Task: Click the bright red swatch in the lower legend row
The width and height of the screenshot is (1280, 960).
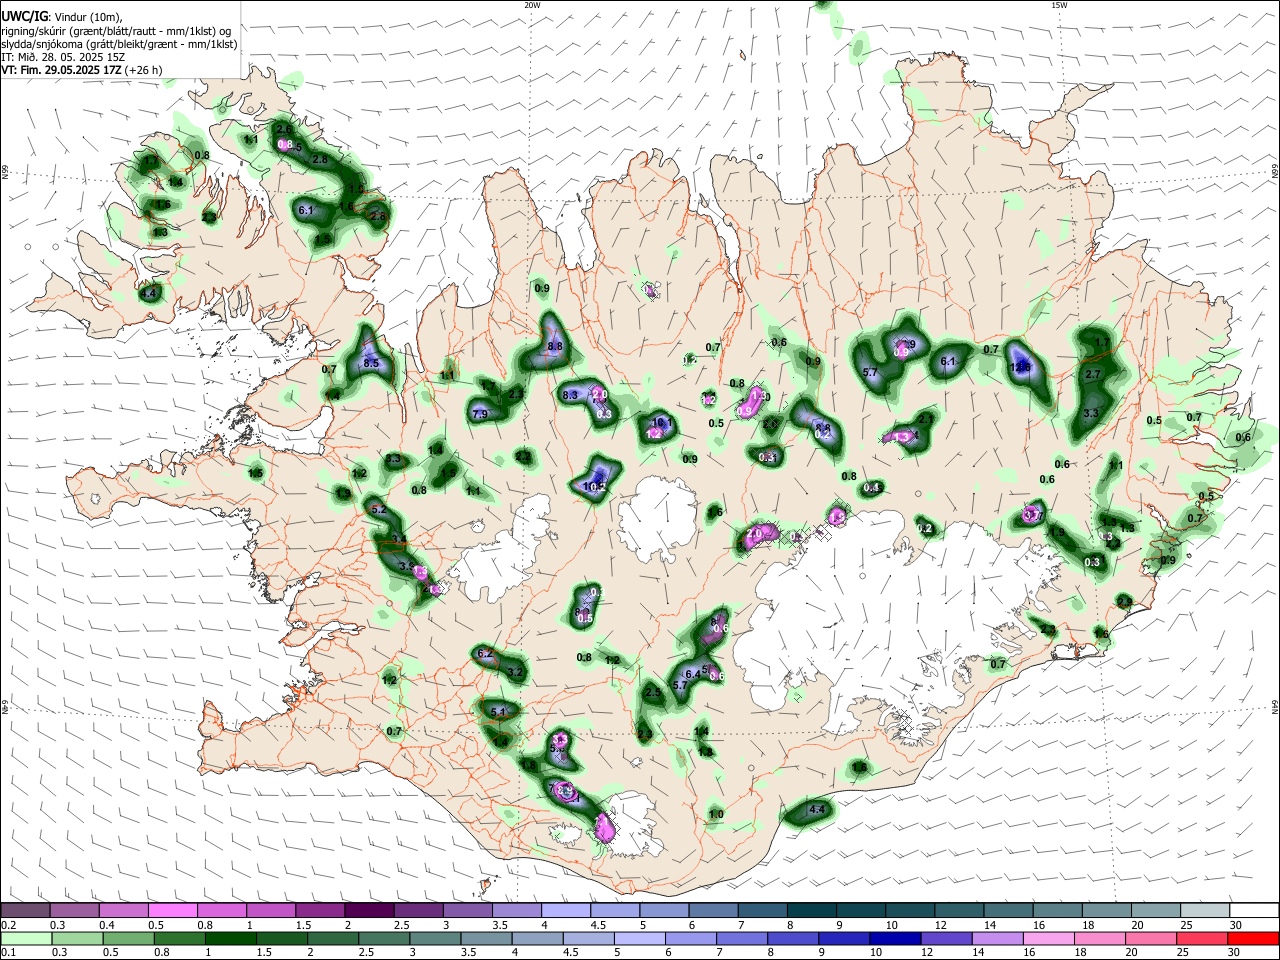Action: point(1254,938)
